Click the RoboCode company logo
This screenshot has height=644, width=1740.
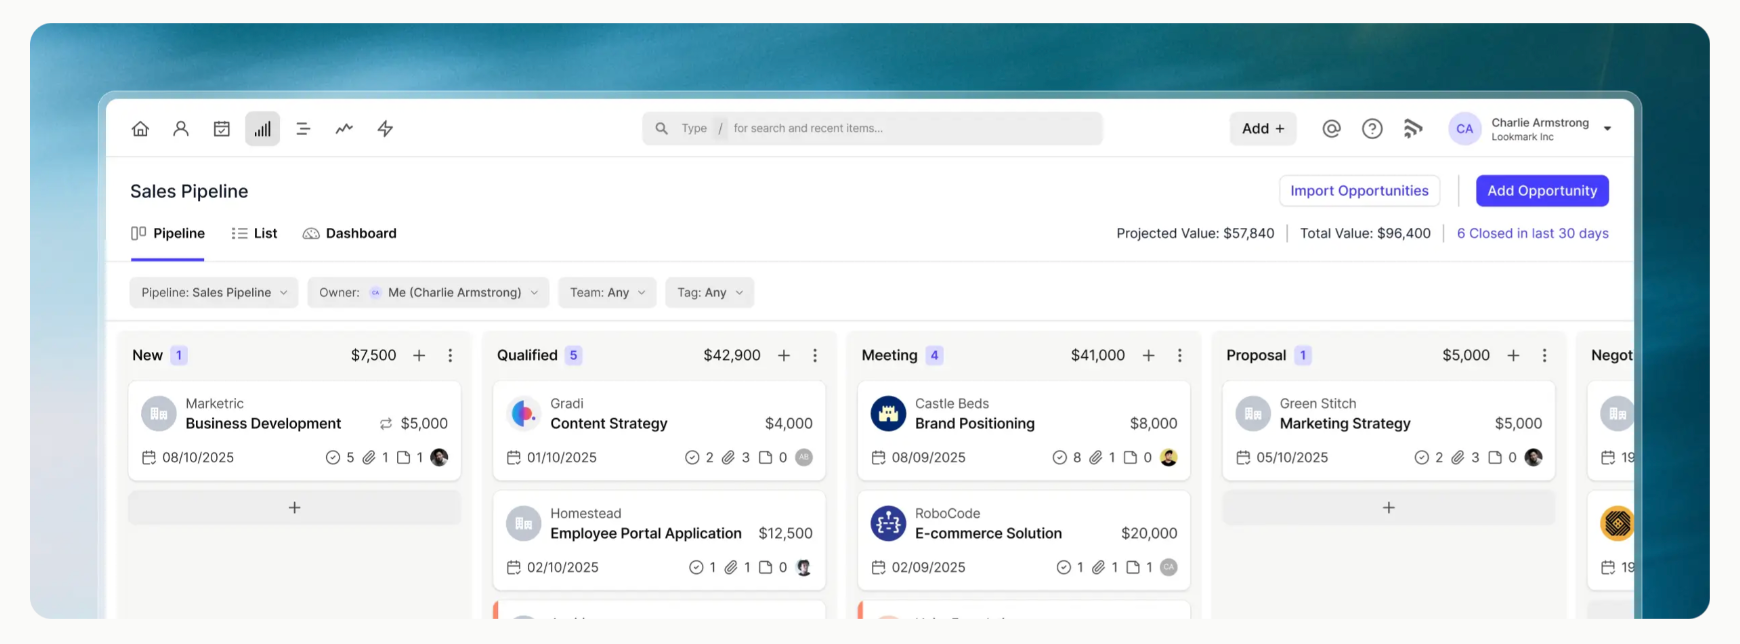click(x=888, y=524)
